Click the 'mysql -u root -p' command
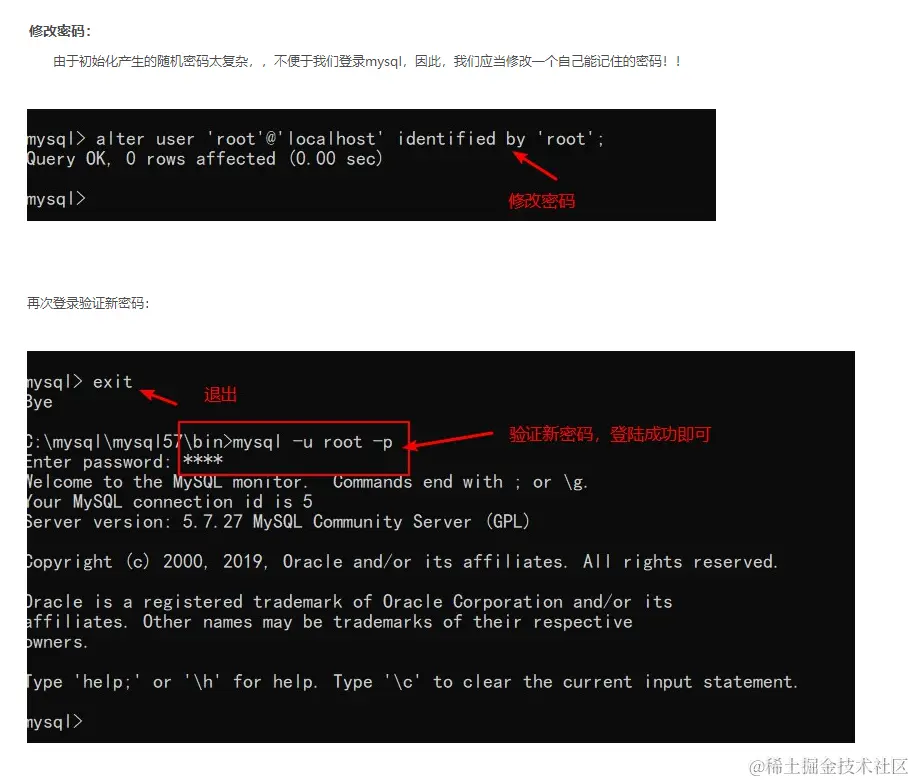915x783 pixels. coord(313,442)
